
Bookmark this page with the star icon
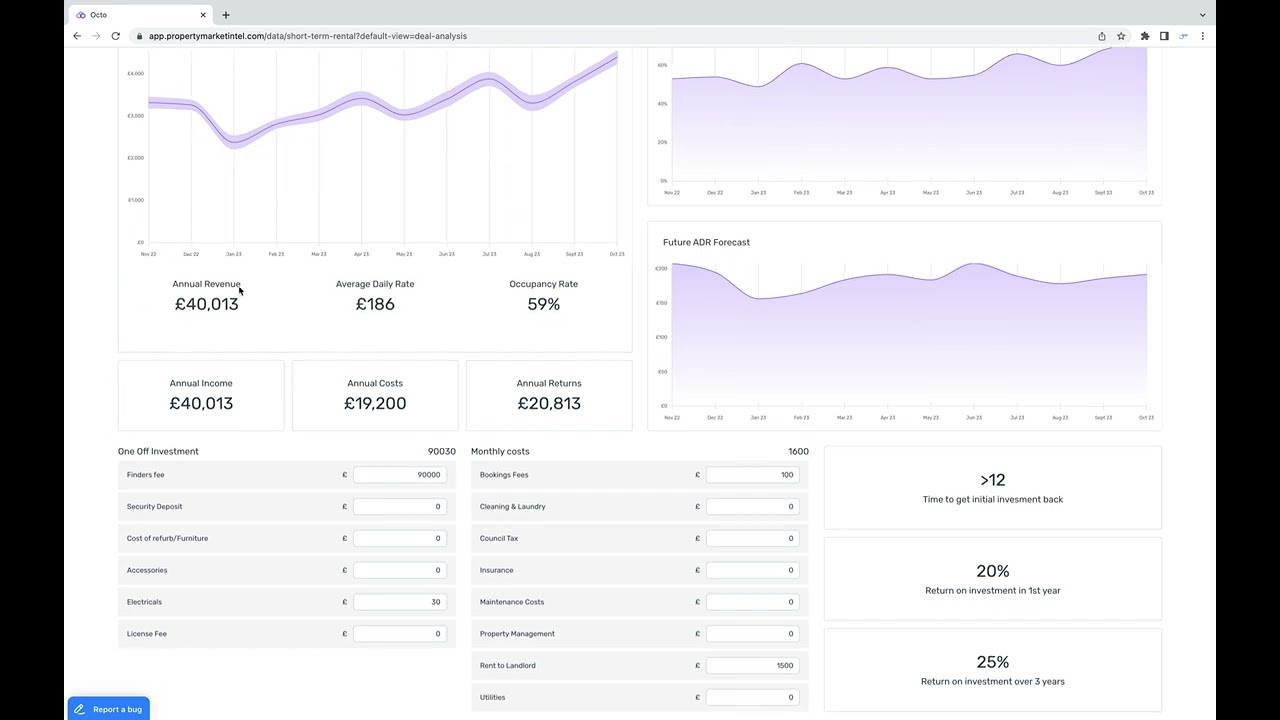pyautogui.click(x=1121, y=36)
